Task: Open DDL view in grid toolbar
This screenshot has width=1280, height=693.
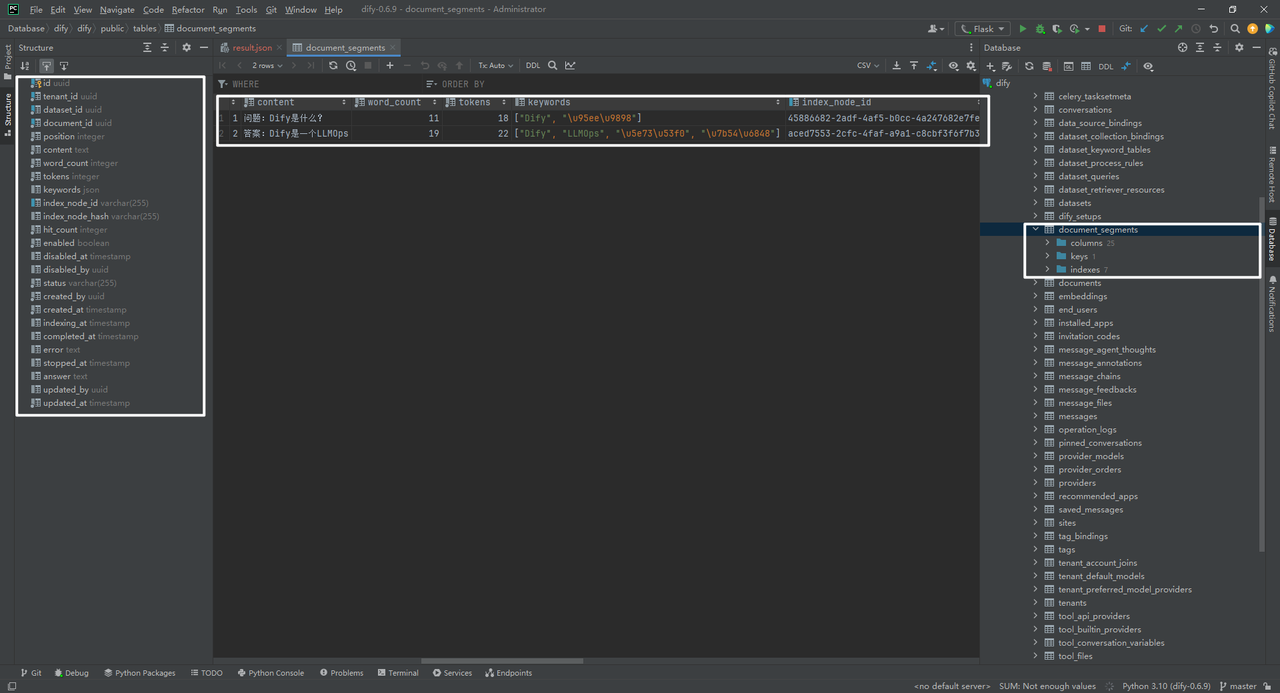Action: click(x=533, y=65)
